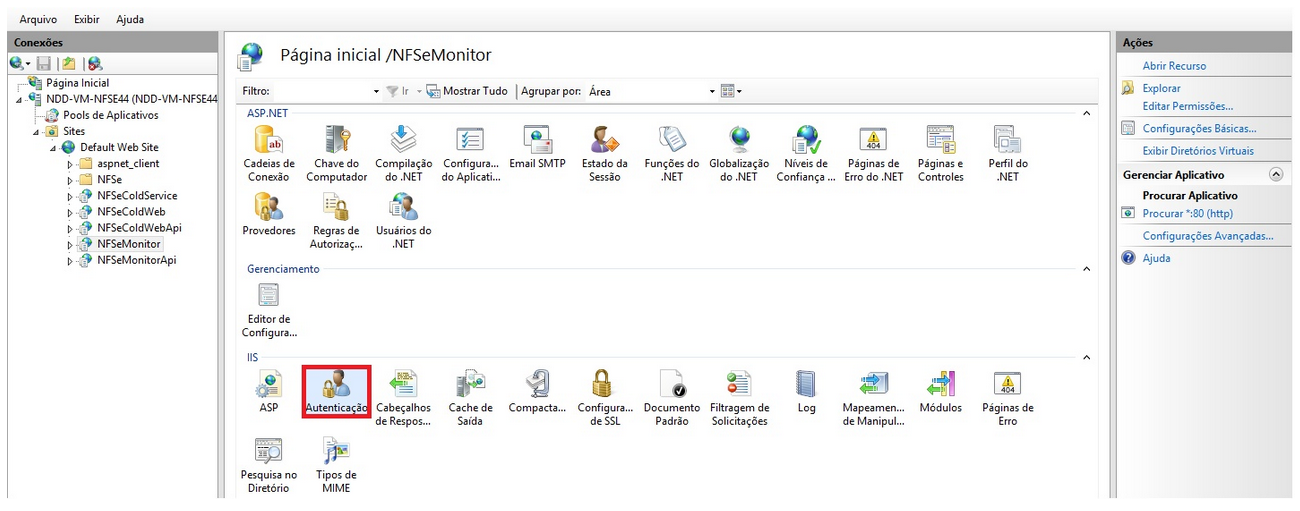Open the view mode dropdown button
Image resolution: width=1300 pixels, height=511 pixels.
pyautogui.click(x=732, y=91)
